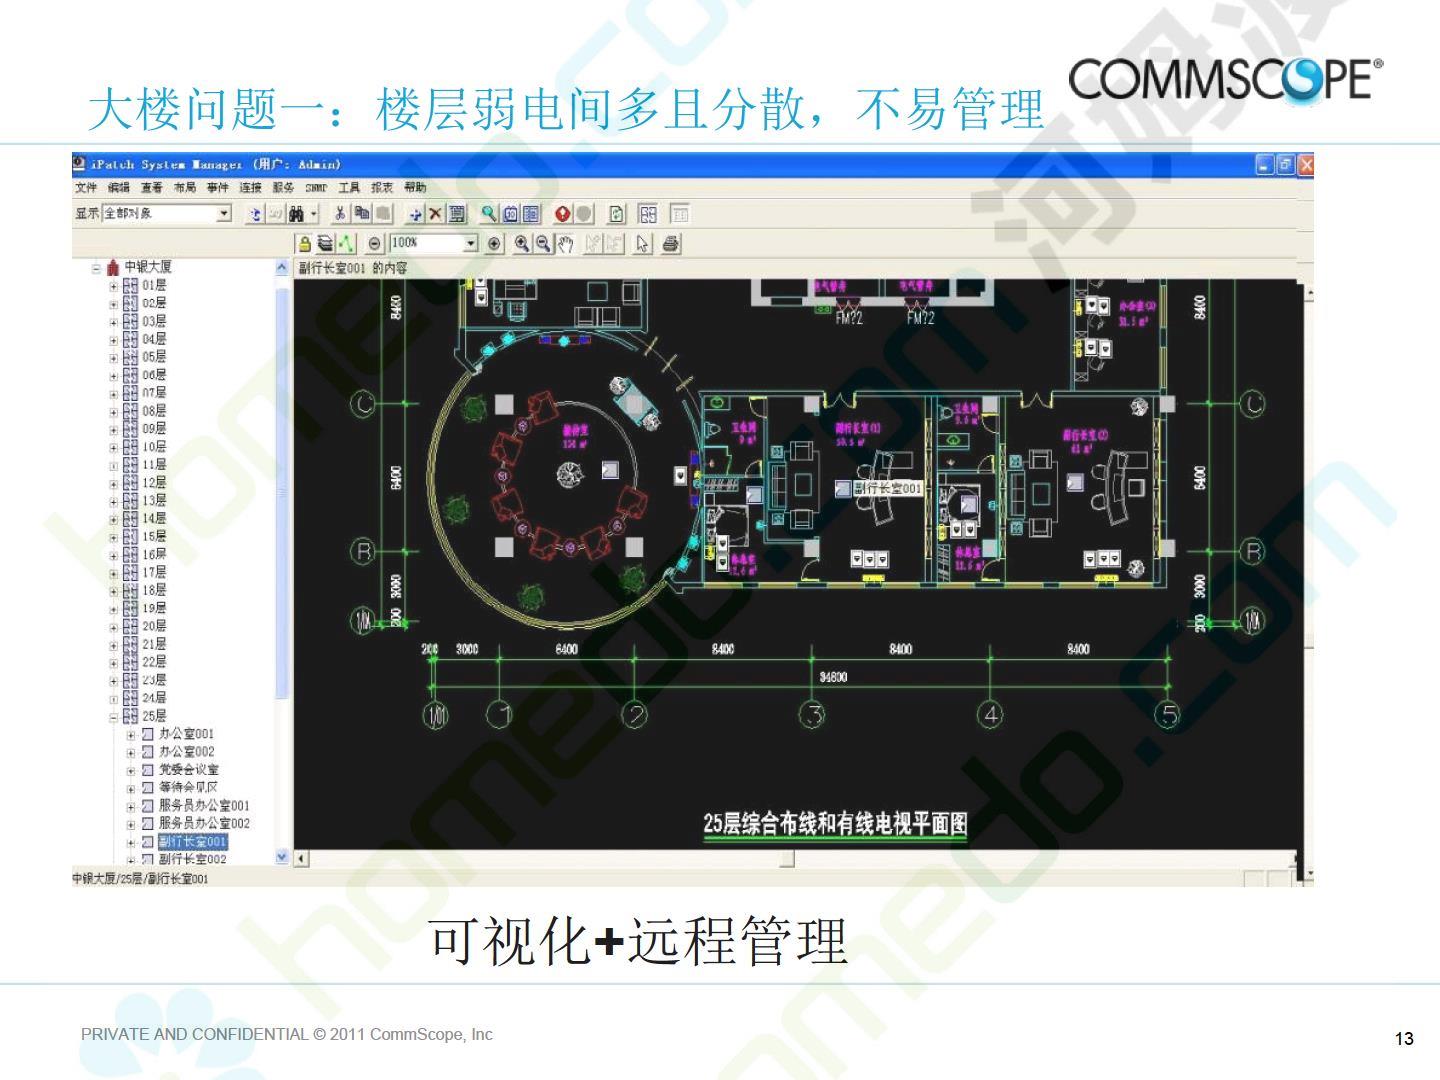
Task: Click the 副行长室001 label on floor plan
Action: point(888,489)
